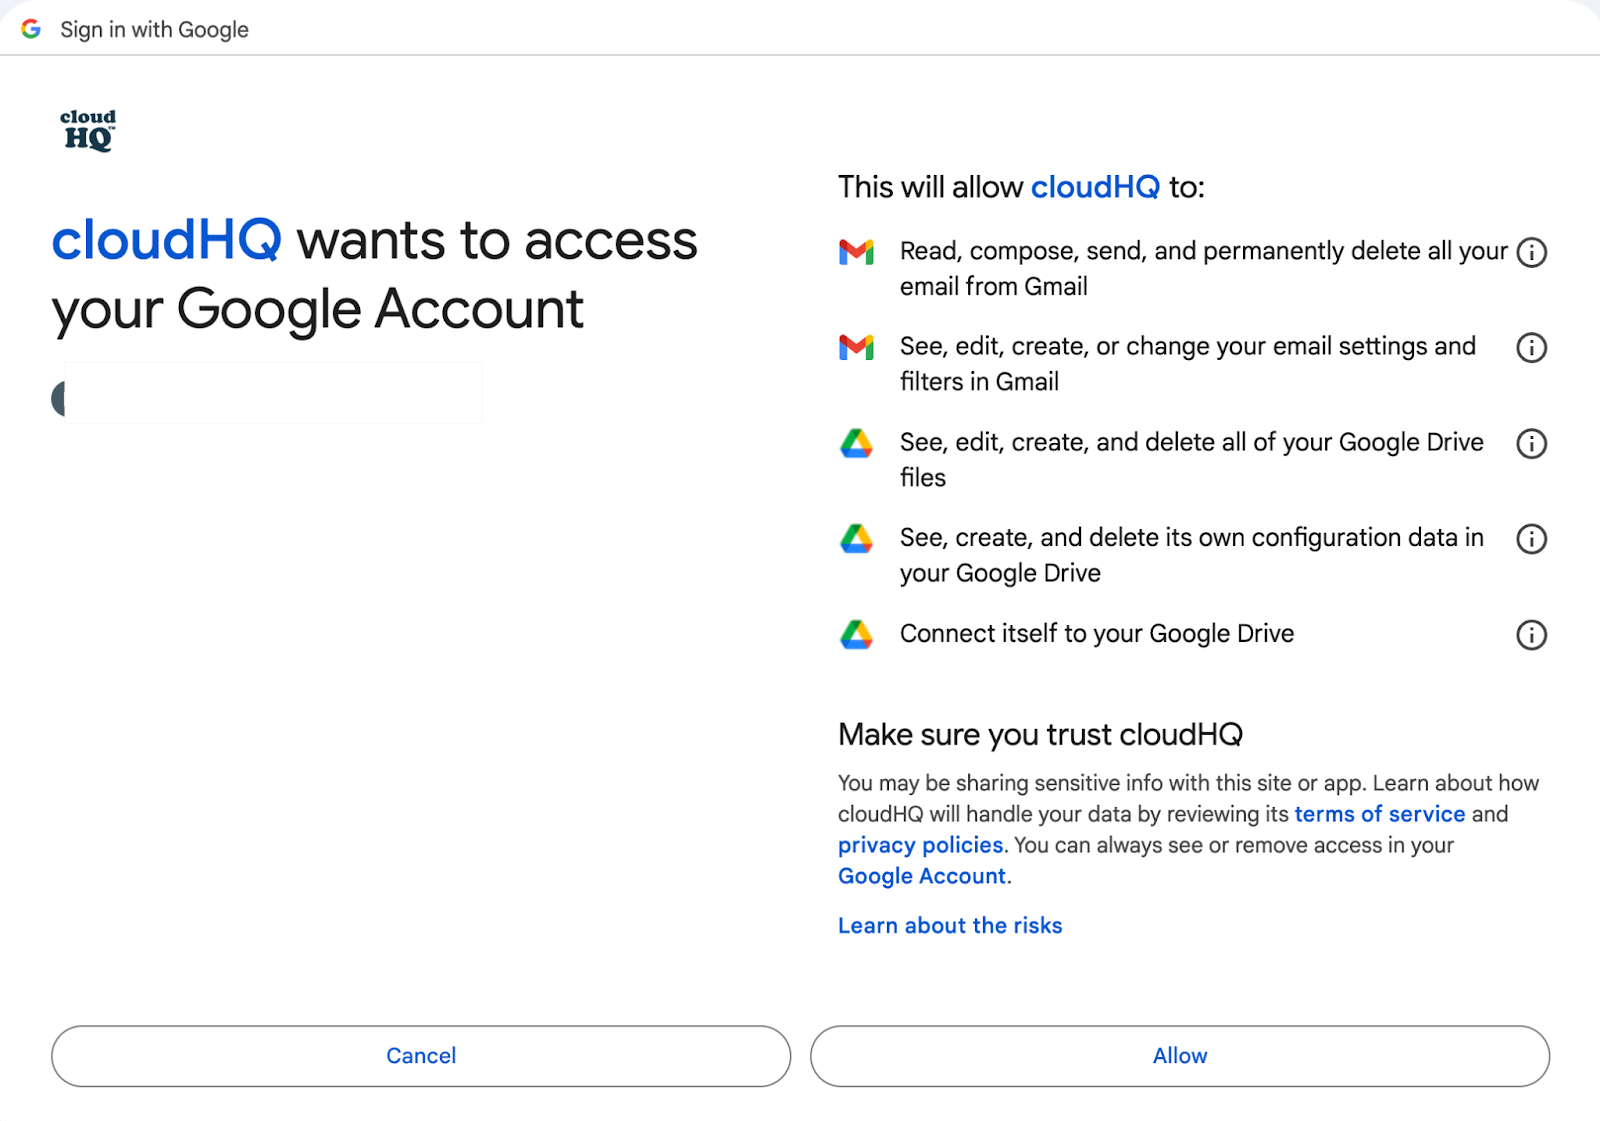
Task: Click the cloudHQ logo
Action: [x=88, y=131]
